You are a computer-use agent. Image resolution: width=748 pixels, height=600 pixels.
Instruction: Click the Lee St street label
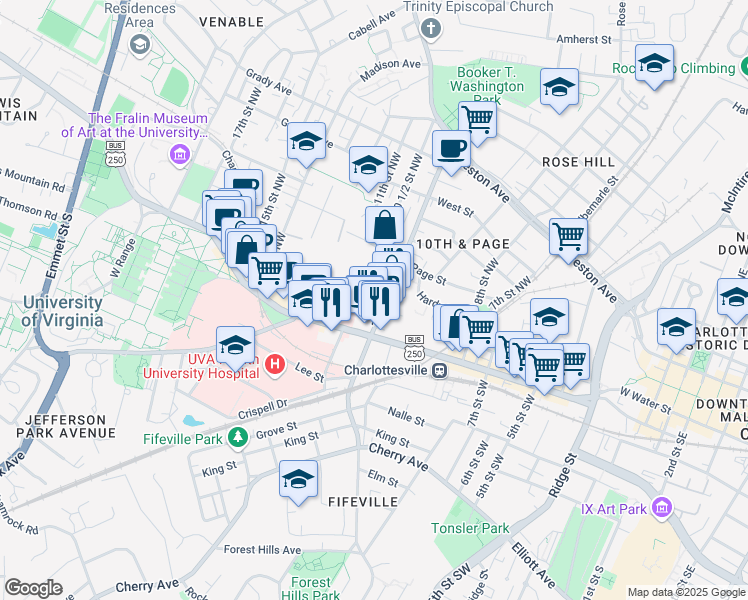click(310, 372)
